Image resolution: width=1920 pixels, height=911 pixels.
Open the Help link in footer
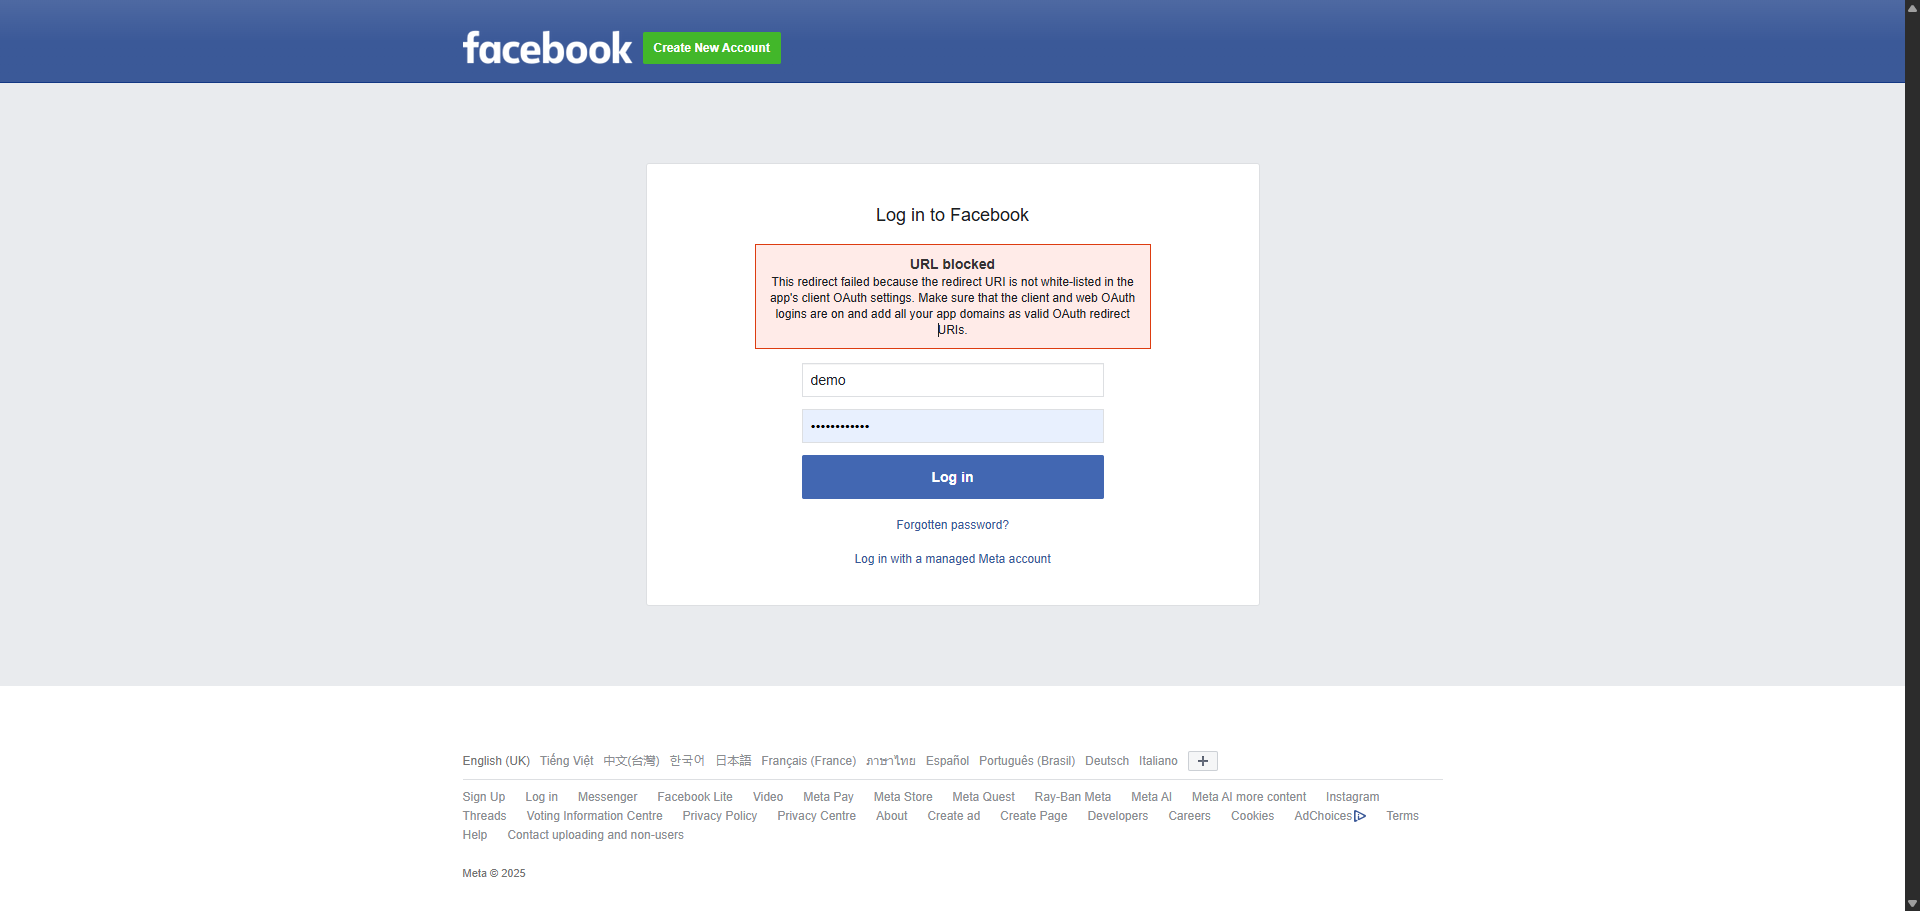[475, 835]
